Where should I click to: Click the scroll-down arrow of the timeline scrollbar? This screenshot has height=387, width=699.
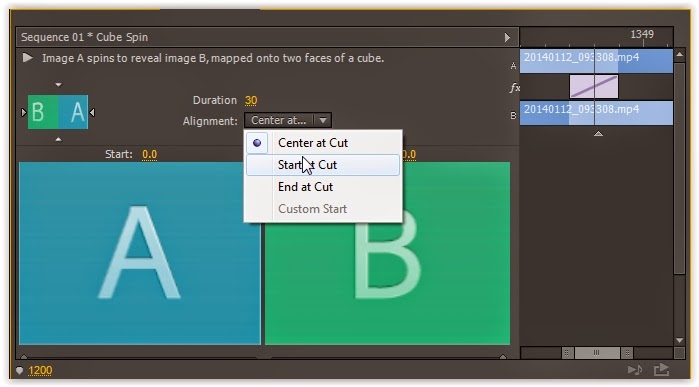679,340
